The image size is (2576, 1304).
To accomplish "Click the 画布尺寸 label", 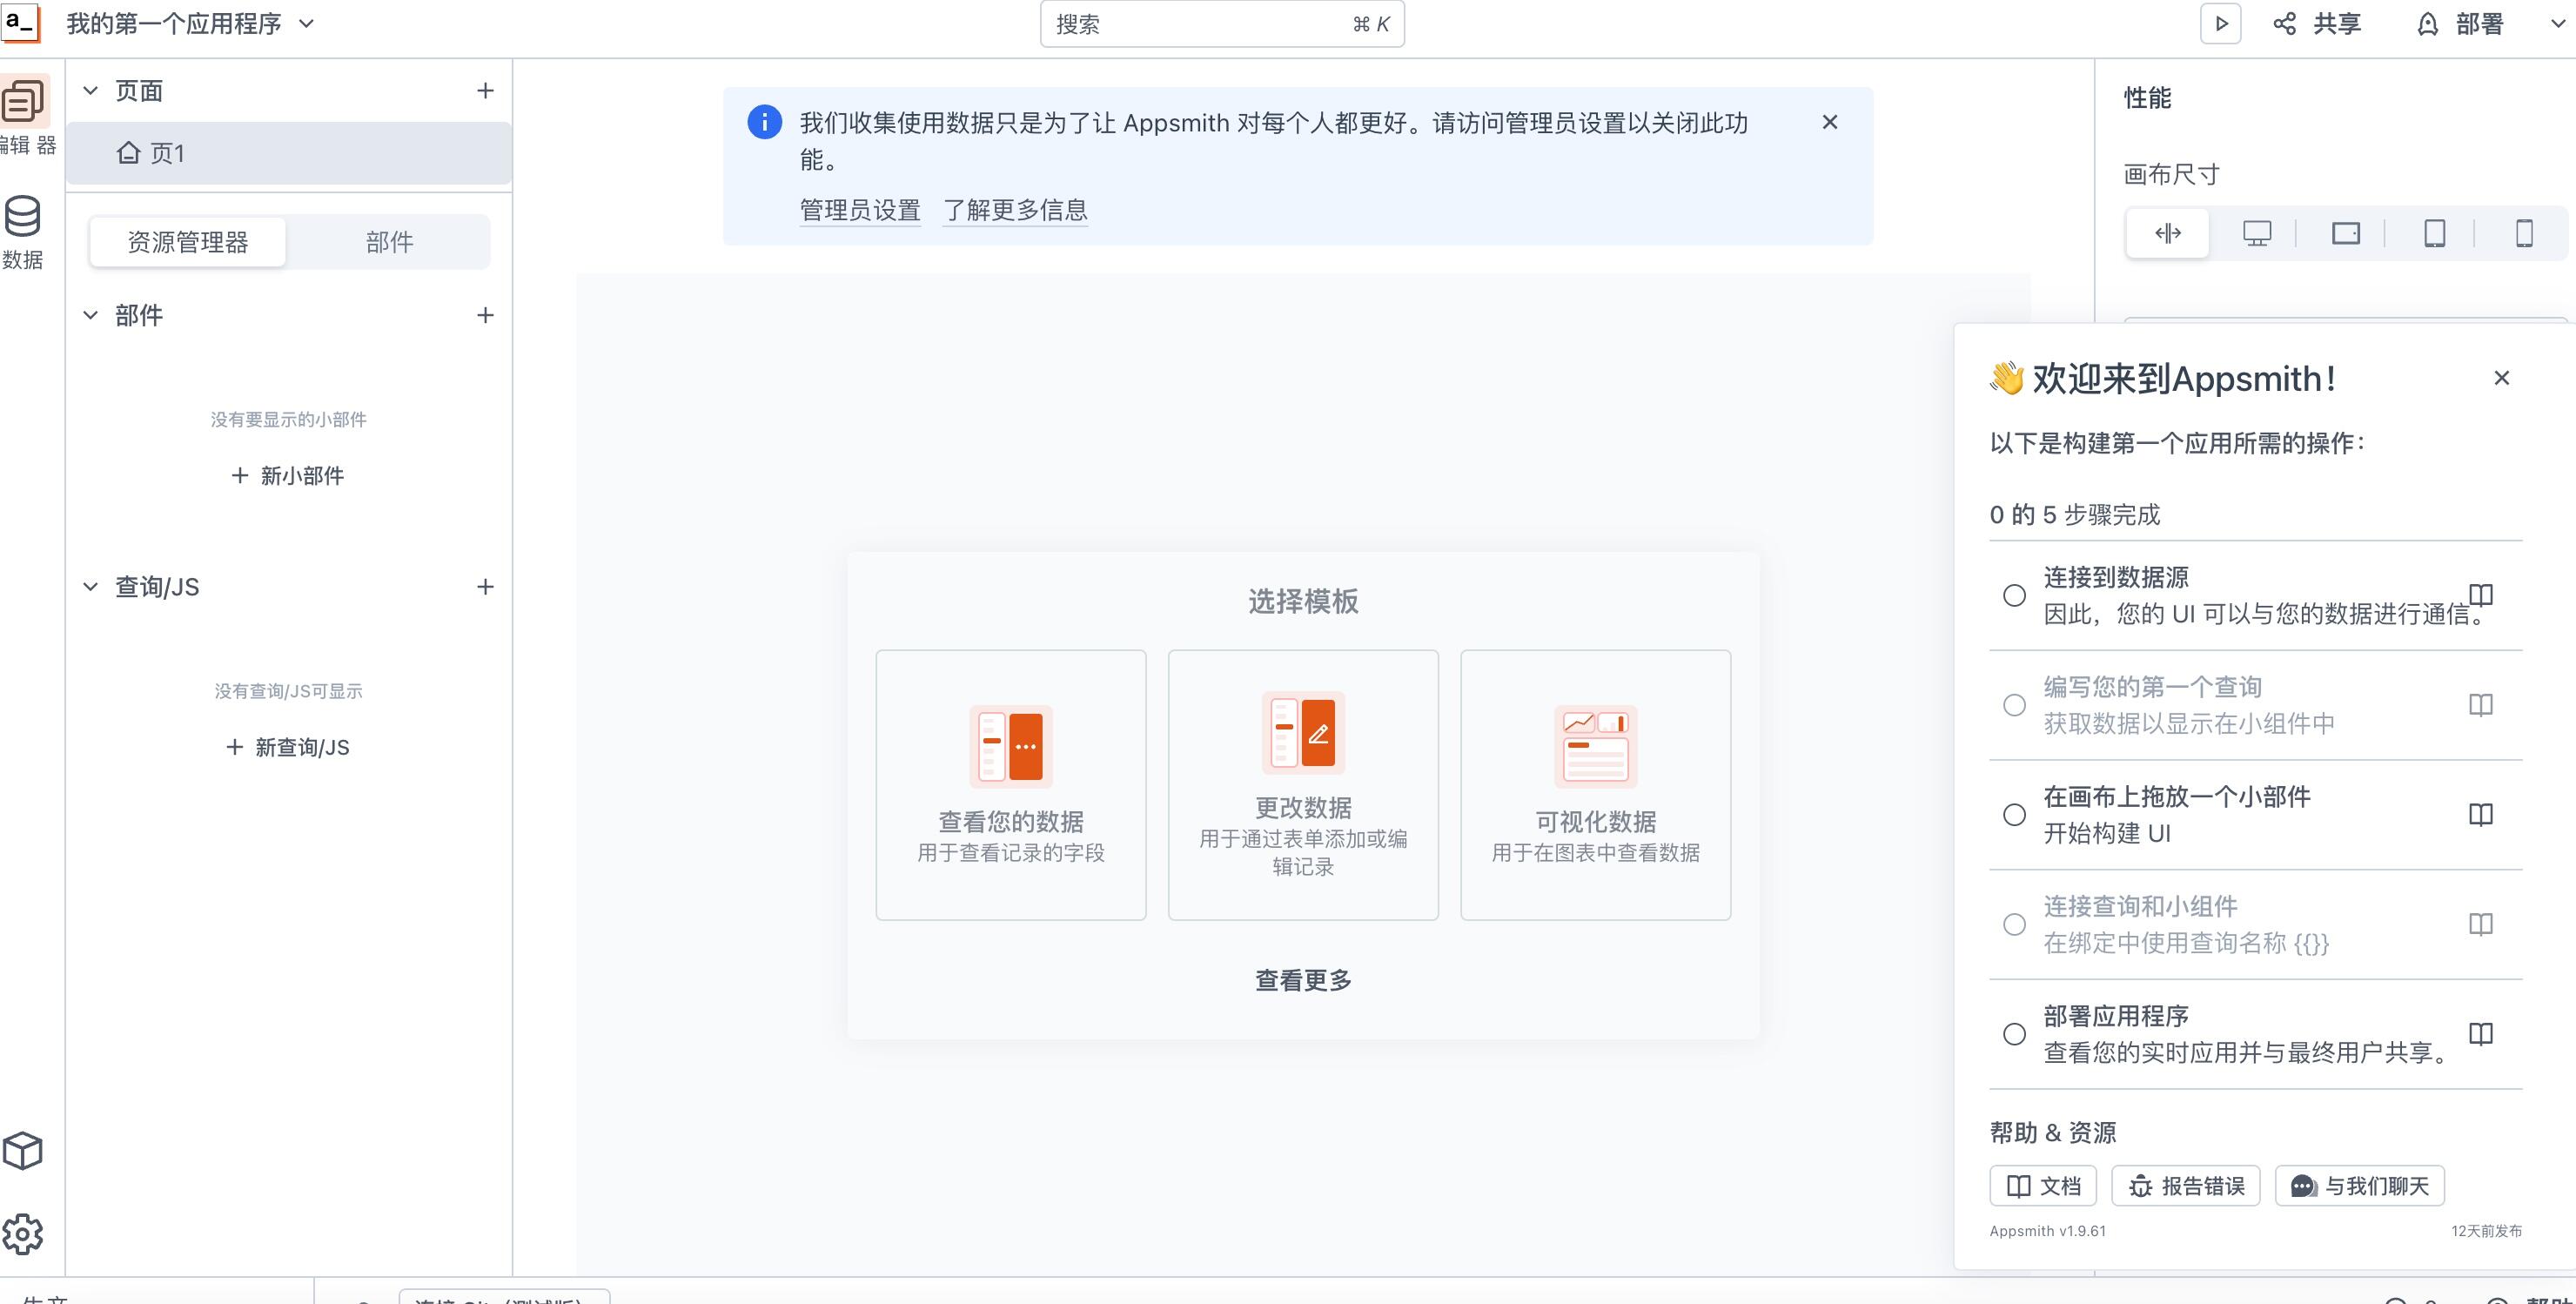I will point(2172,175).
